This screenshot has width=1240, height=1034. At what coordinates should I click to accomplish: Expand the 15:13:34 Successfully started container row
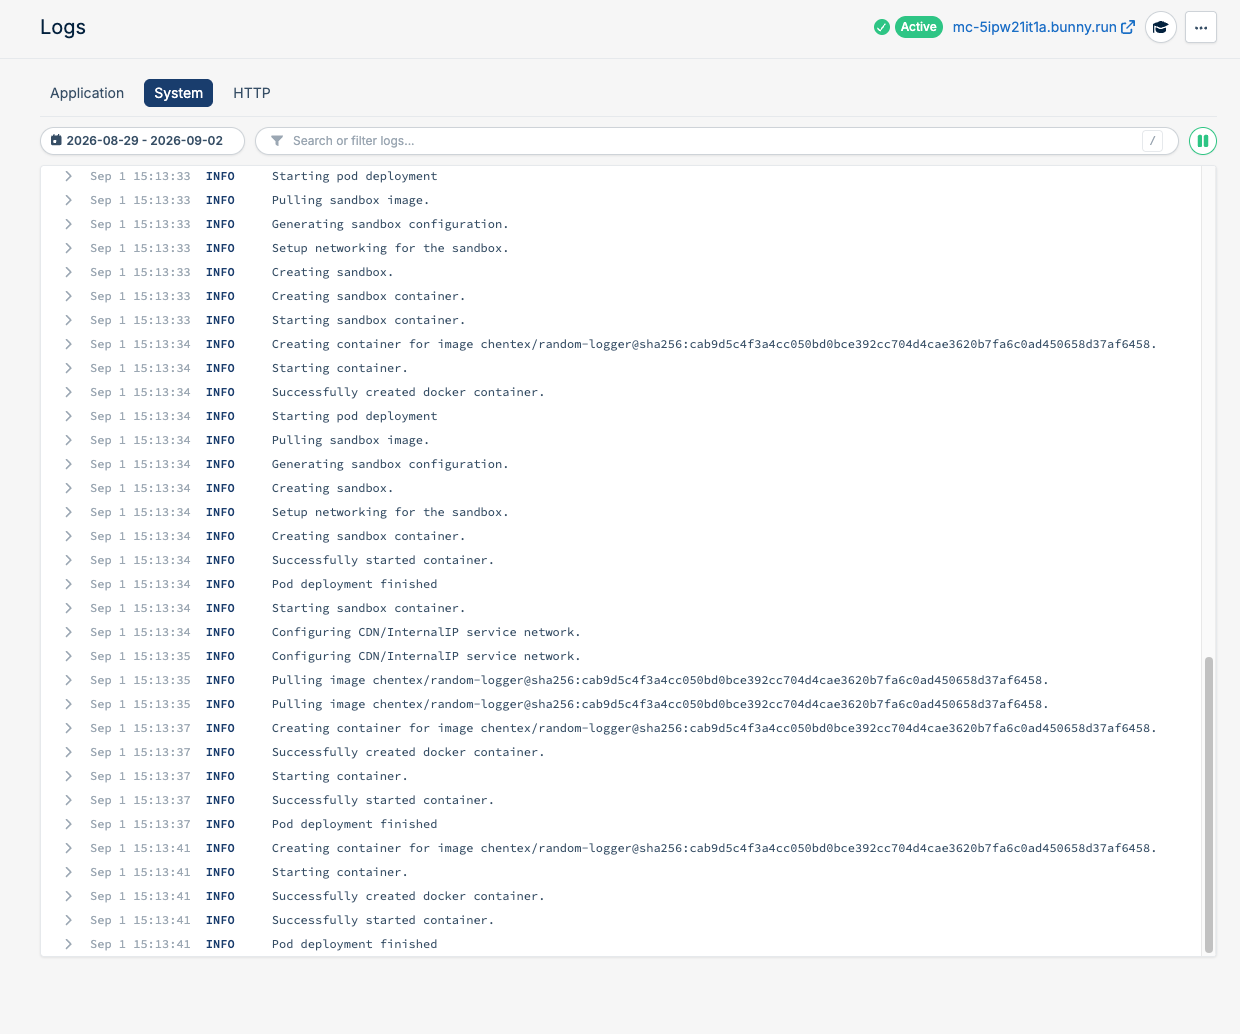[68, 560]
